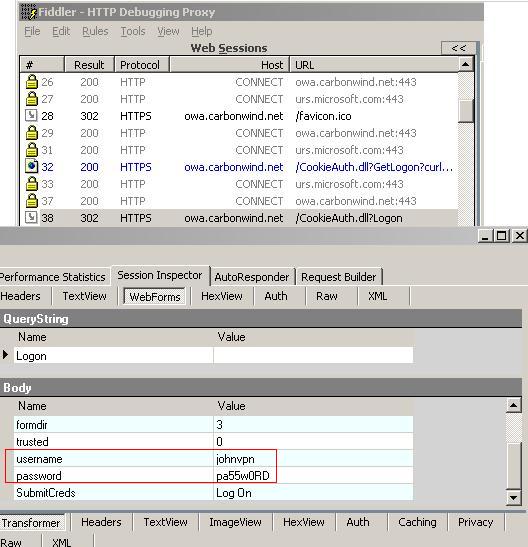Select session 28 /favicon.ico URL
Screen dimensions: 528x547
[x=323, y=116]
